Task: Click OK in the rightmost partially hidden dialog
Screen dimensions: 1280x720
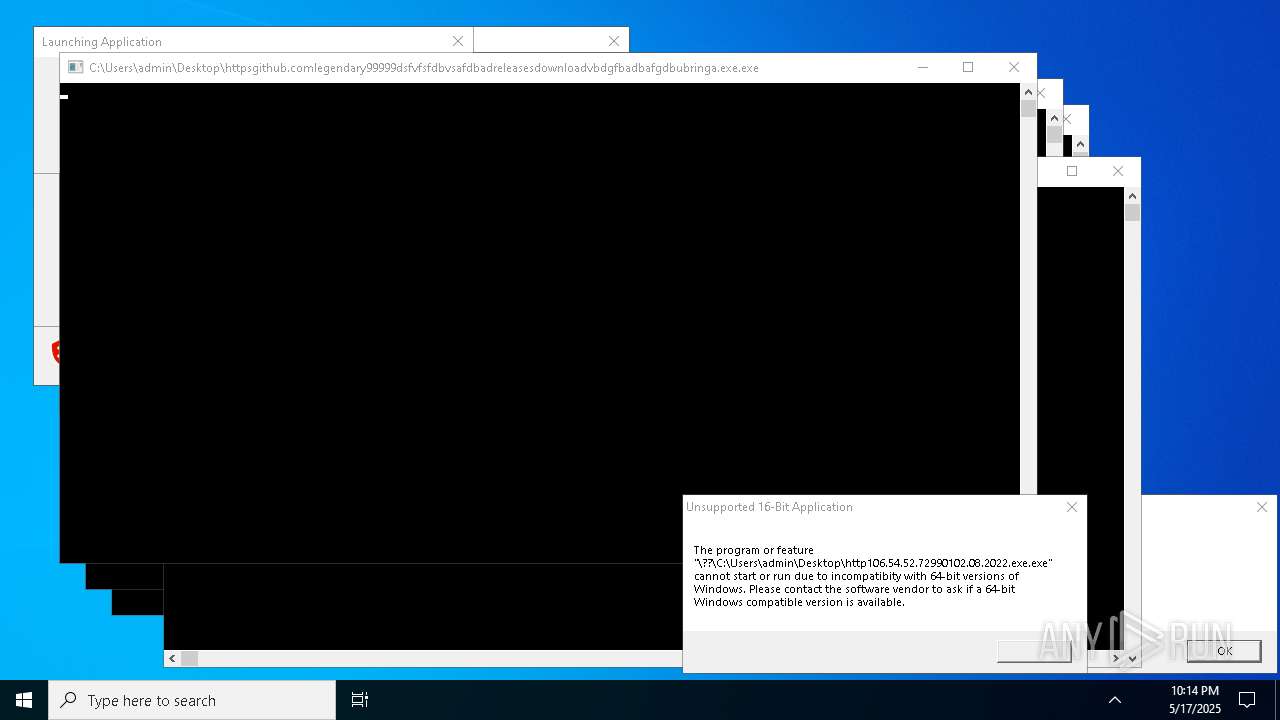Action: click(x=1224, y=651)
